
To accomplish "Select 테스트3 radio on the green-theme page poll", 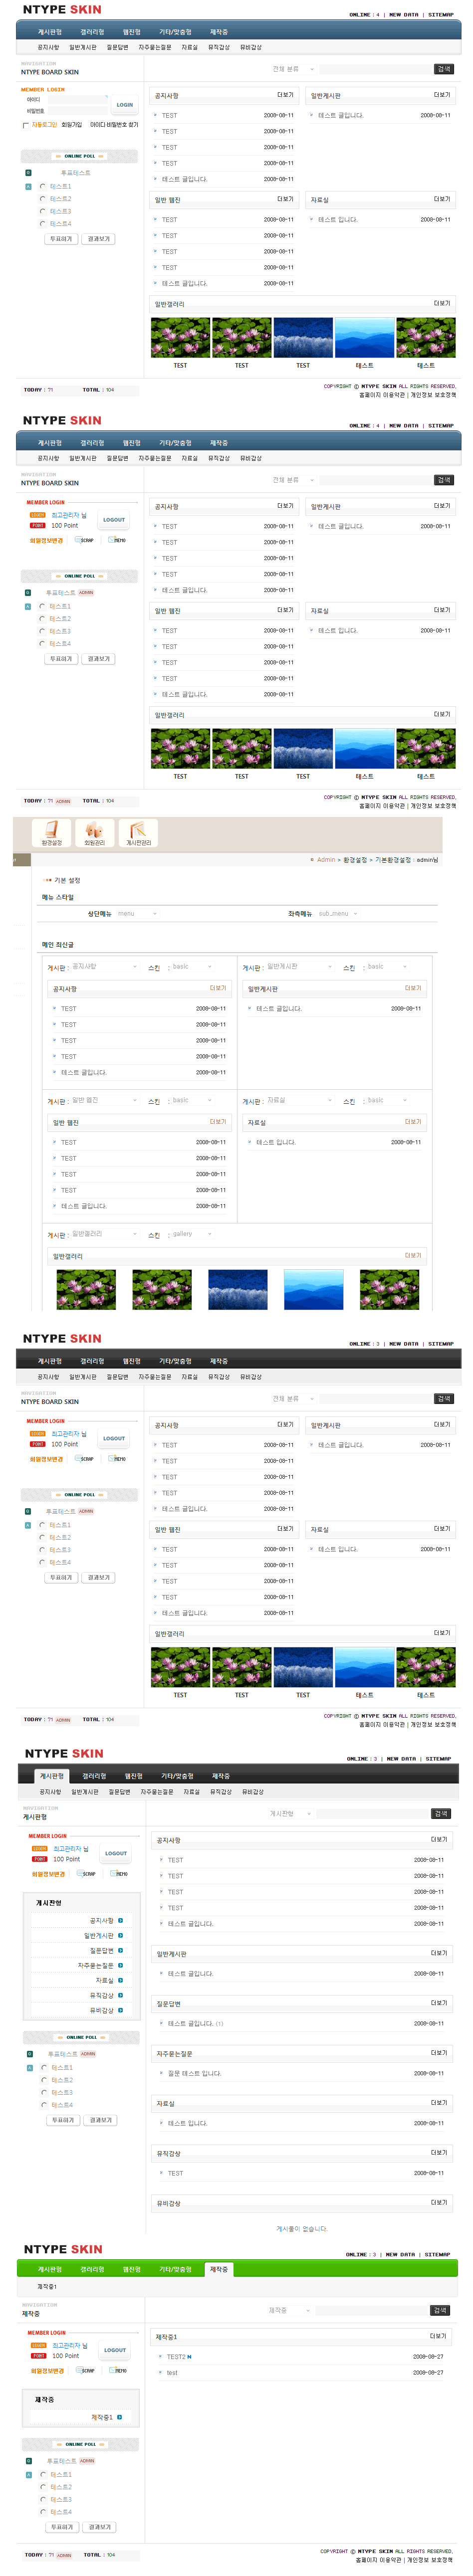I will tap(43, 2499).
